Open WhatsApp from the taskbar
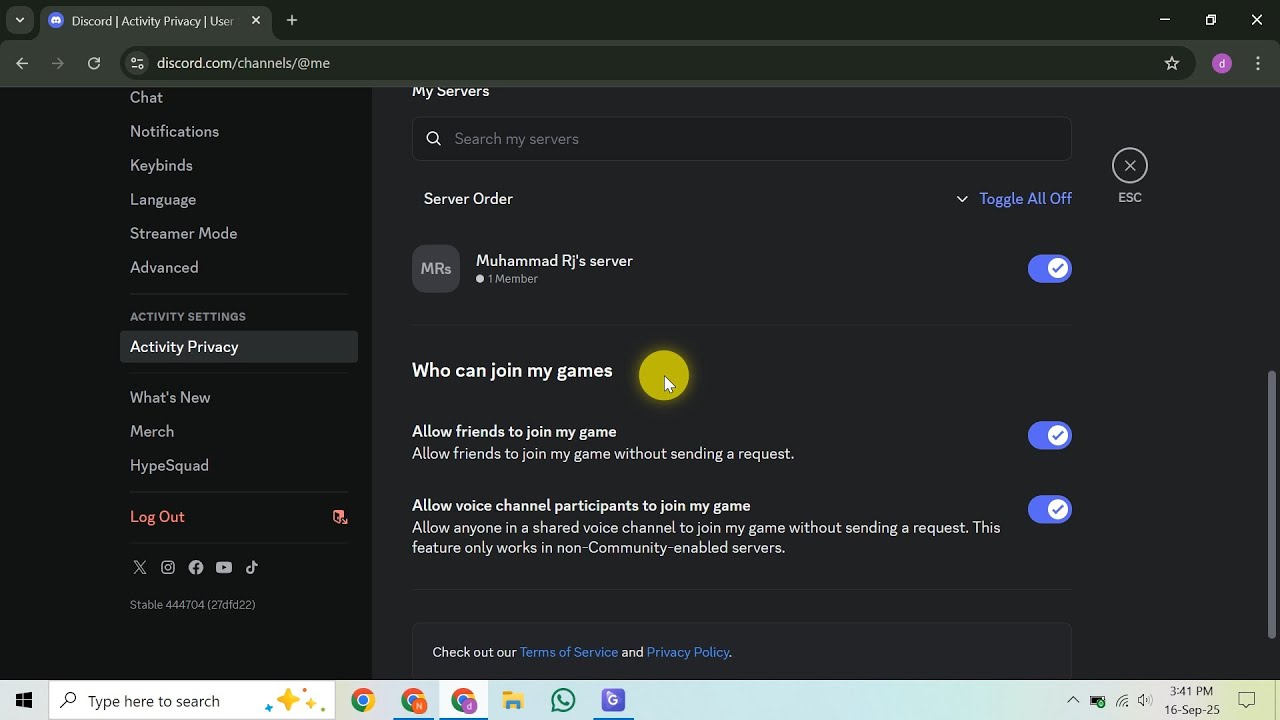The image size is (1280, 720). 563,701
